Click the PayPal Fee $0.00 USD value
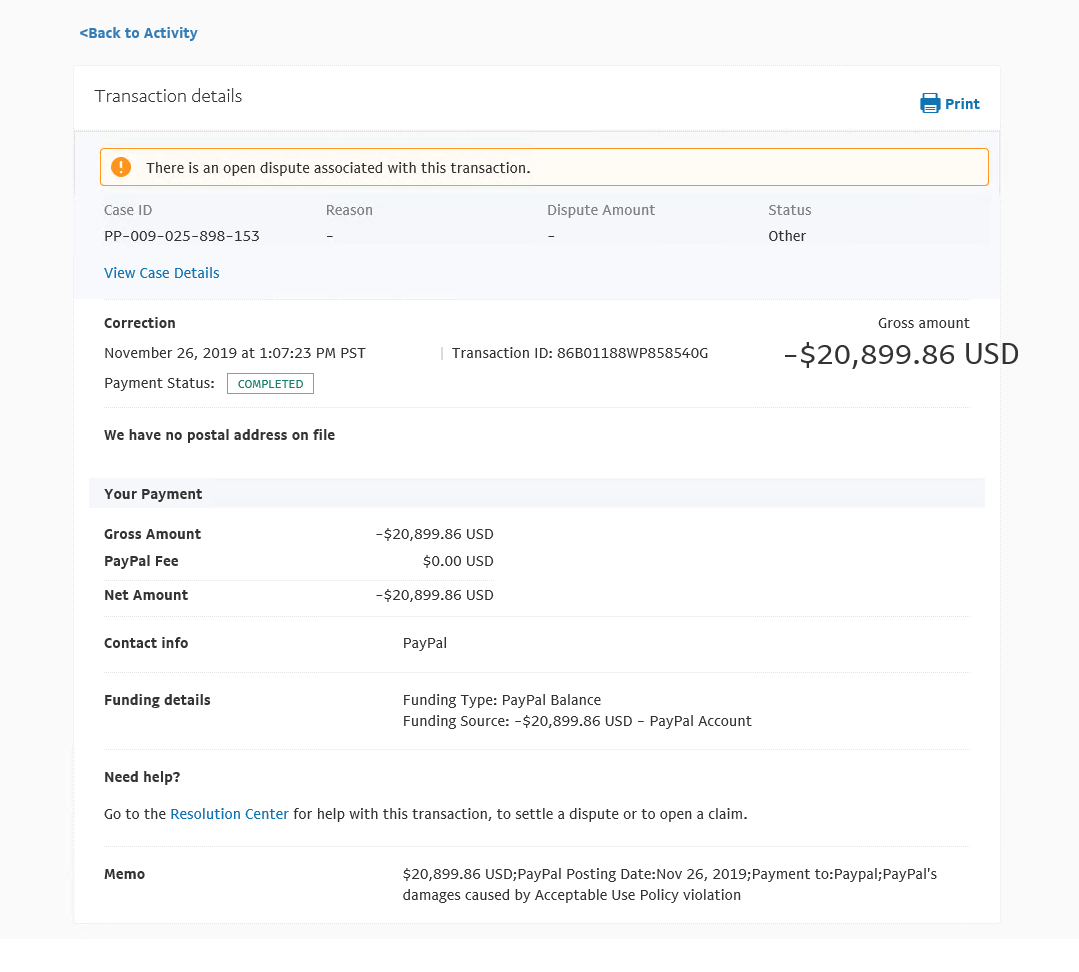This screenshot has height=972, width=1079. pyautogui.click(x=458, y=561)
